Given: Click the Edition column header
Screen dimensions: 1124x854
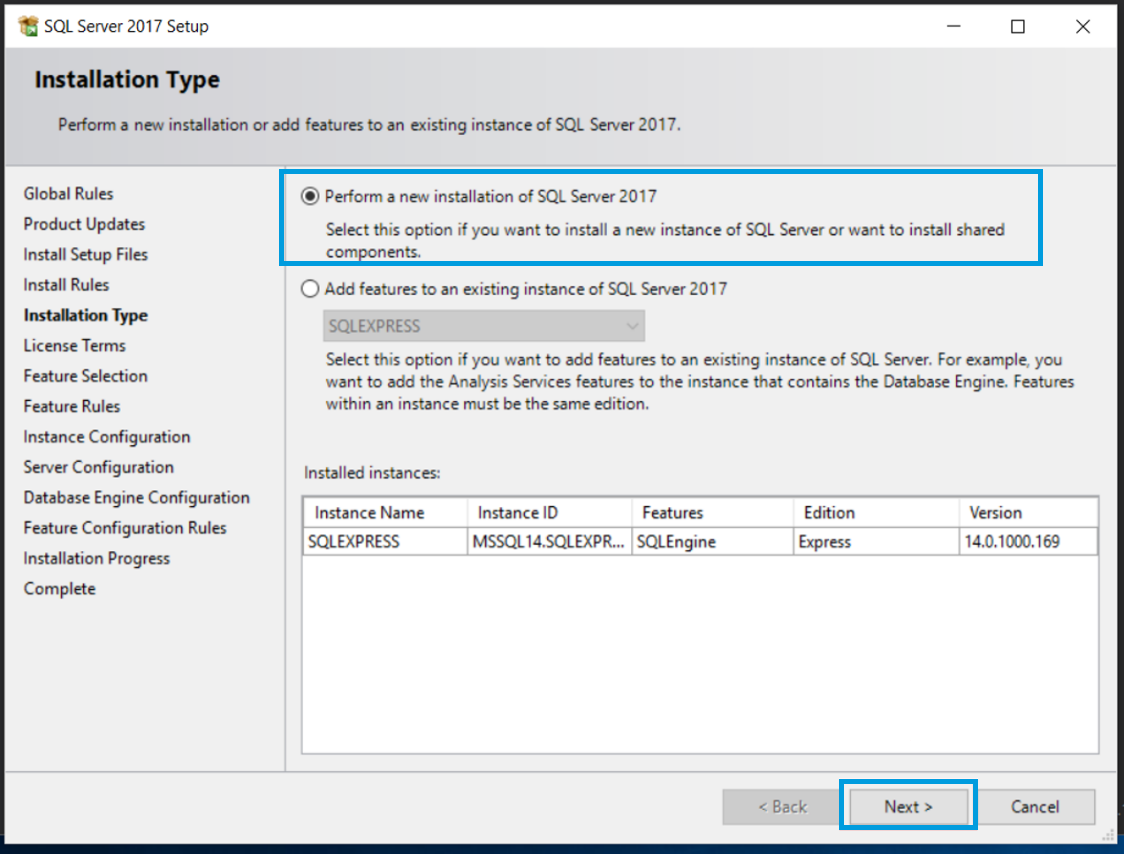Looking at the screenshot, I should coord(876,512).
